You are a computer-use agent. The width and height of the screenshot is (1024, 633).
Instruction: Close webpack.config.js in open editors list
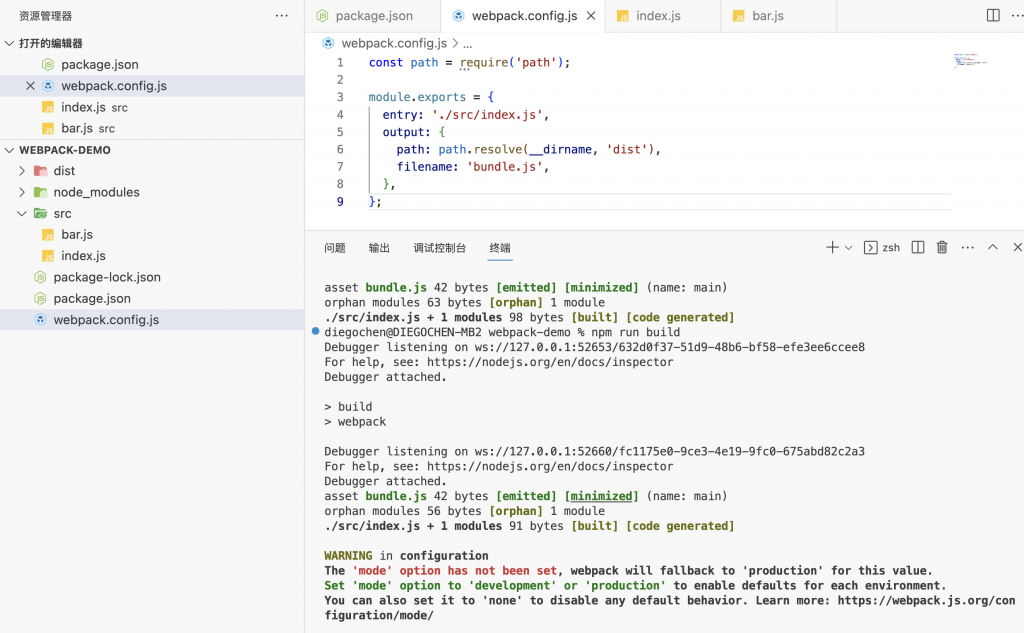30,86
